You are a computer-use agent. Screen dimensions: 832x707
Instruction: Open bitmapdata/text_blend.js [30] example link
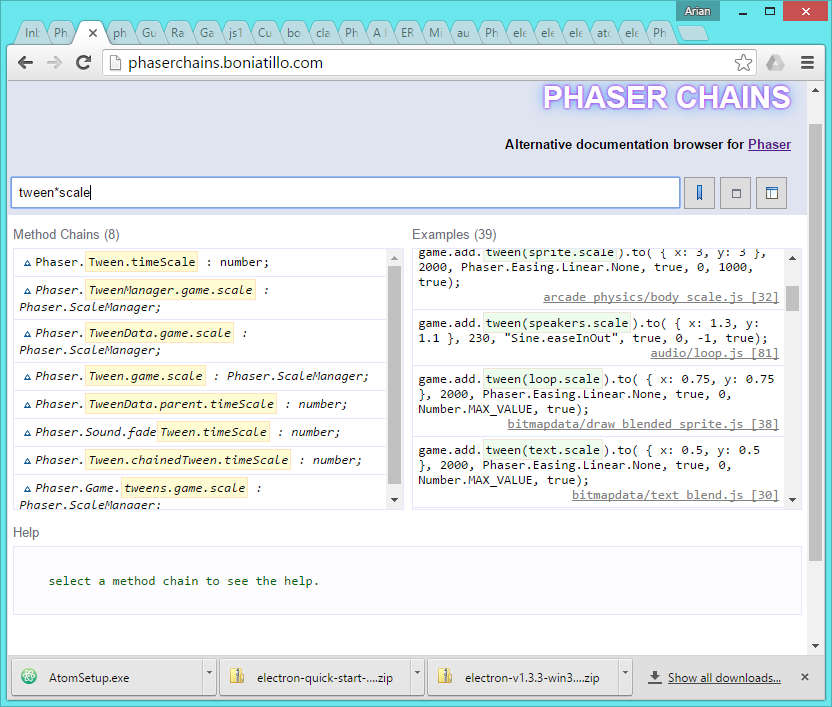tap(675, 495)
